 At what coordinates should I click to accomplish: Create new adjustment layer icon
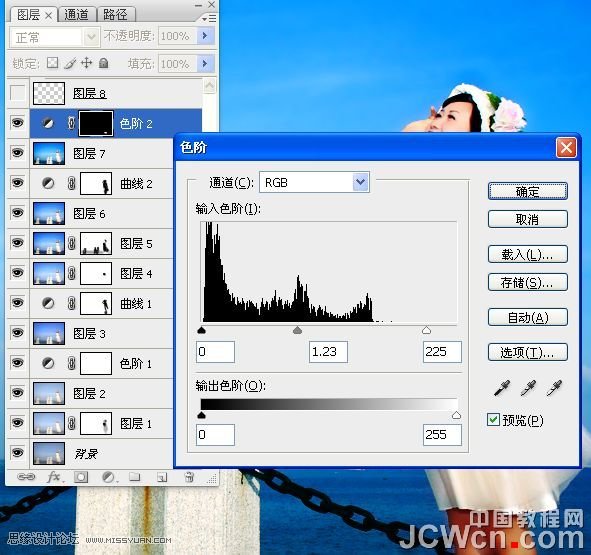[x=109, y=477]
